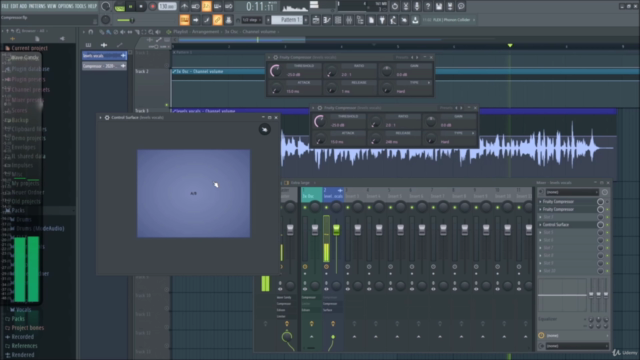Open the Pattern 1 selector

click(287, 20)
